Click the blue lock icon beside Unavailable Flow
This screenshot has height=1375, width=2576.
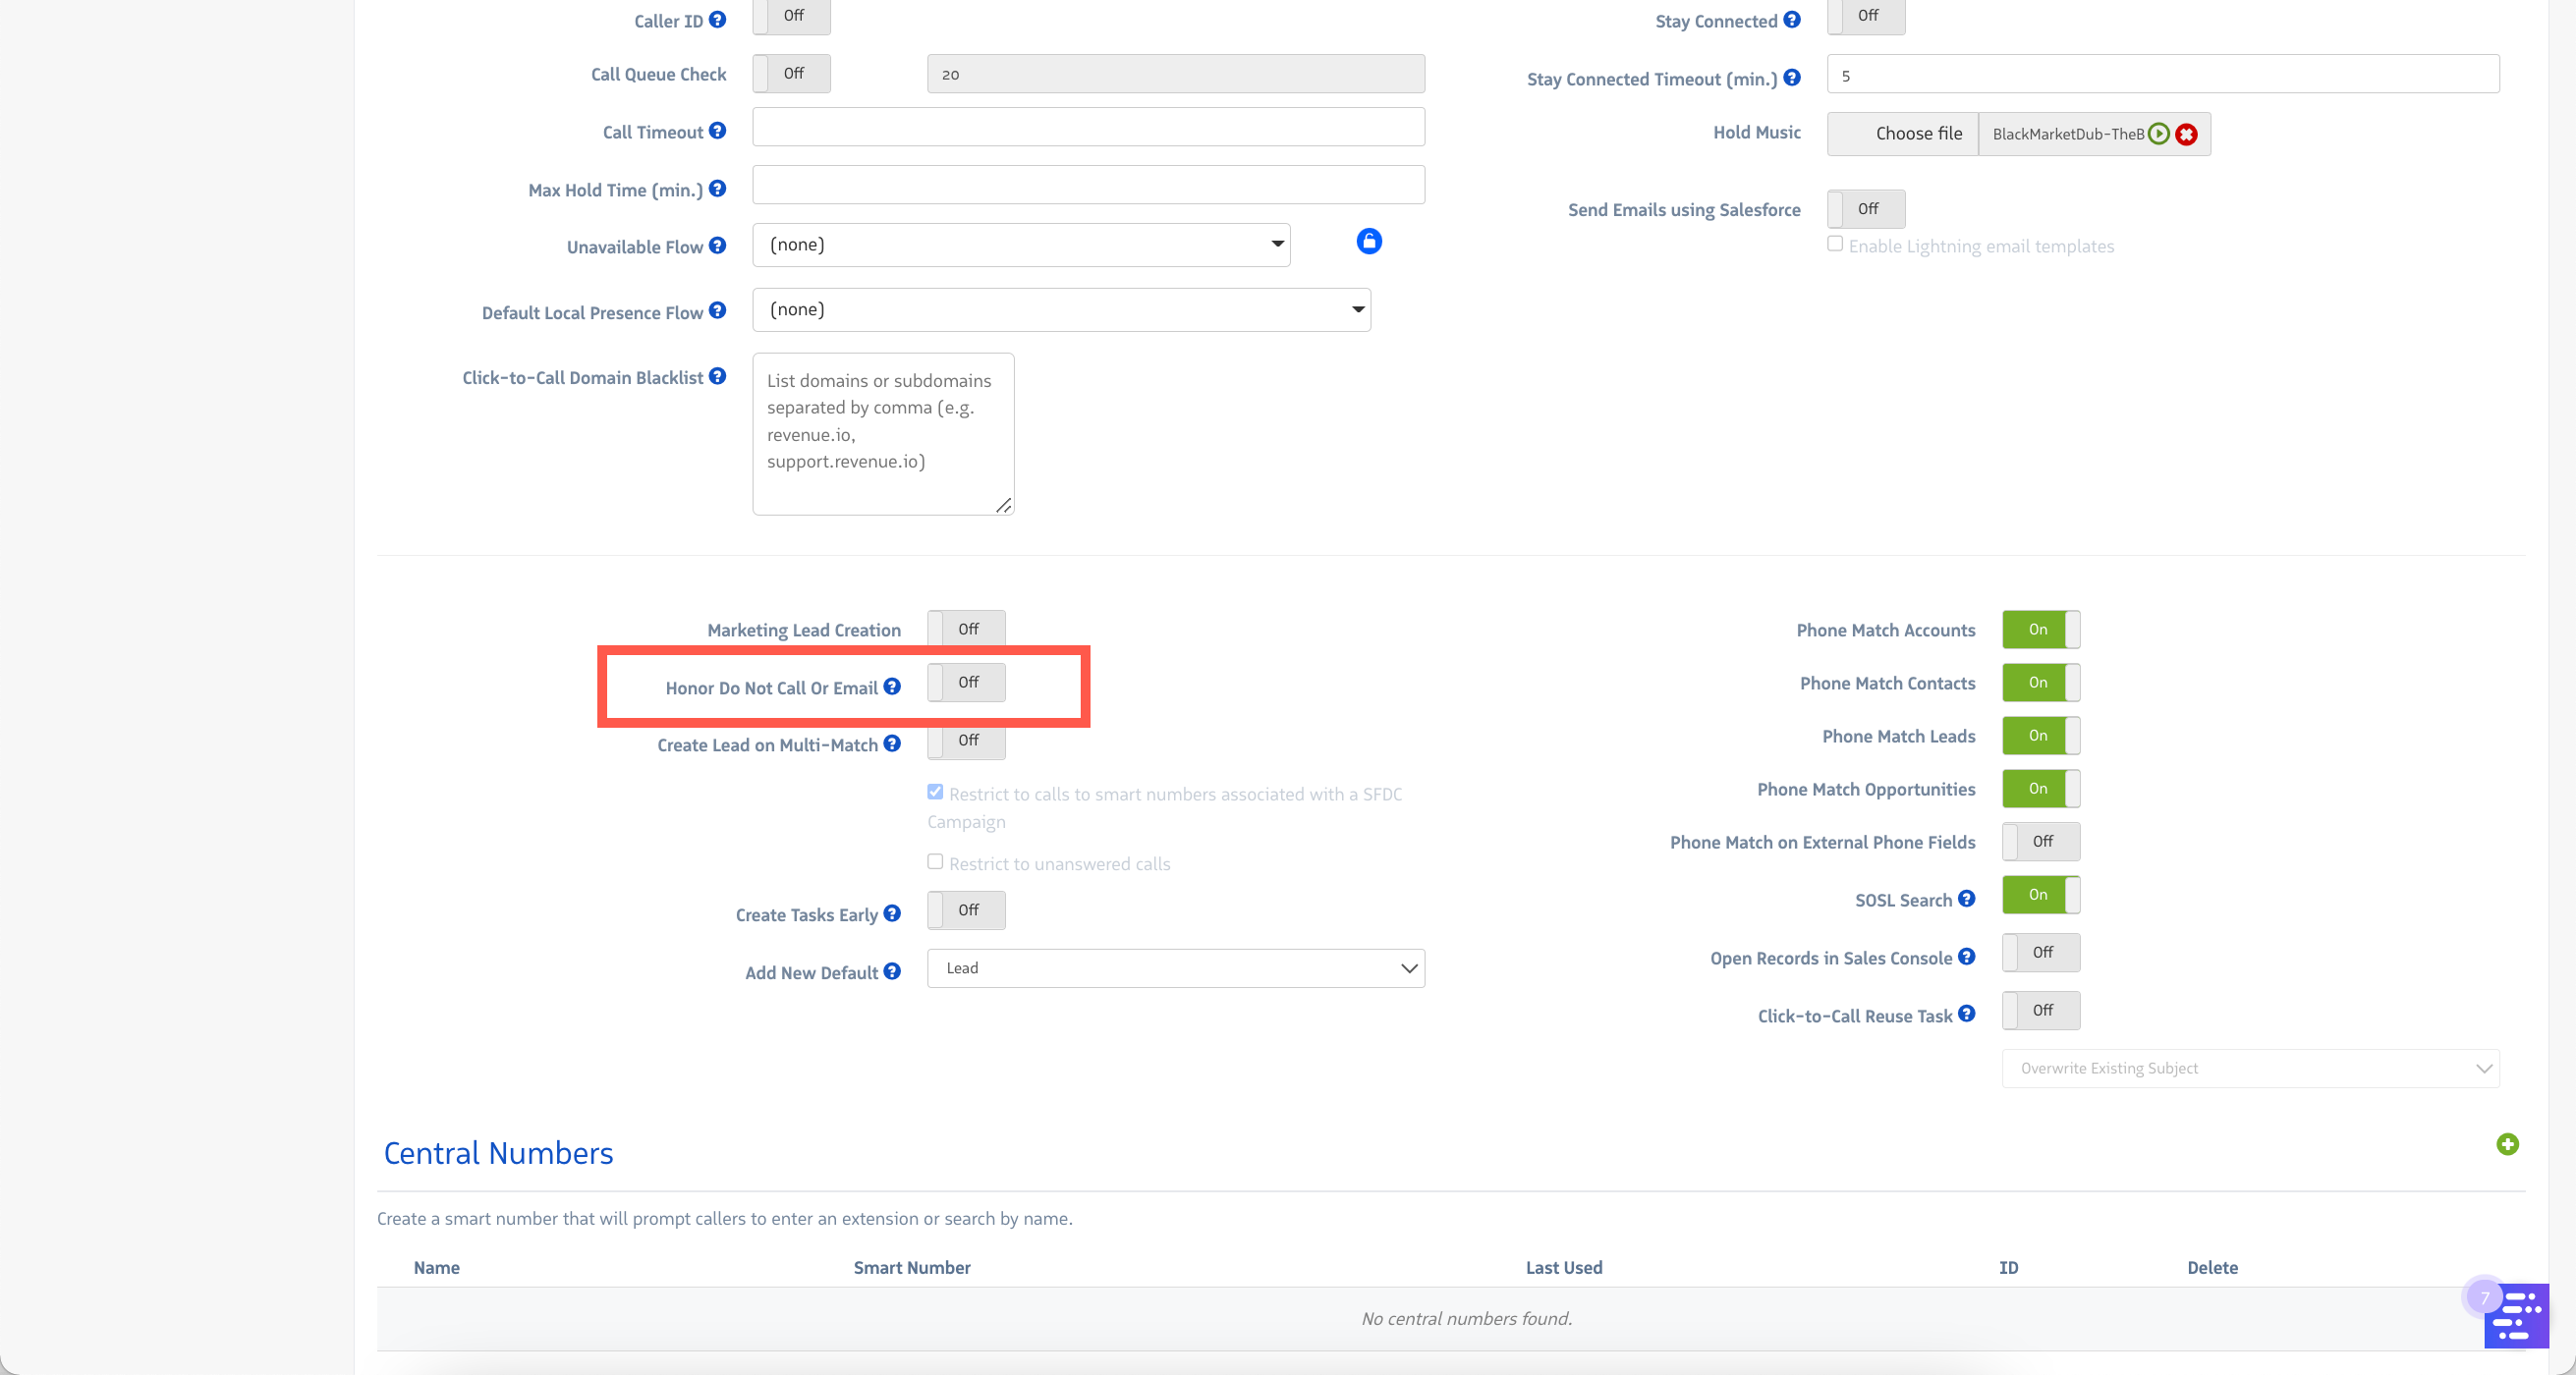(x=1368, y=241)
